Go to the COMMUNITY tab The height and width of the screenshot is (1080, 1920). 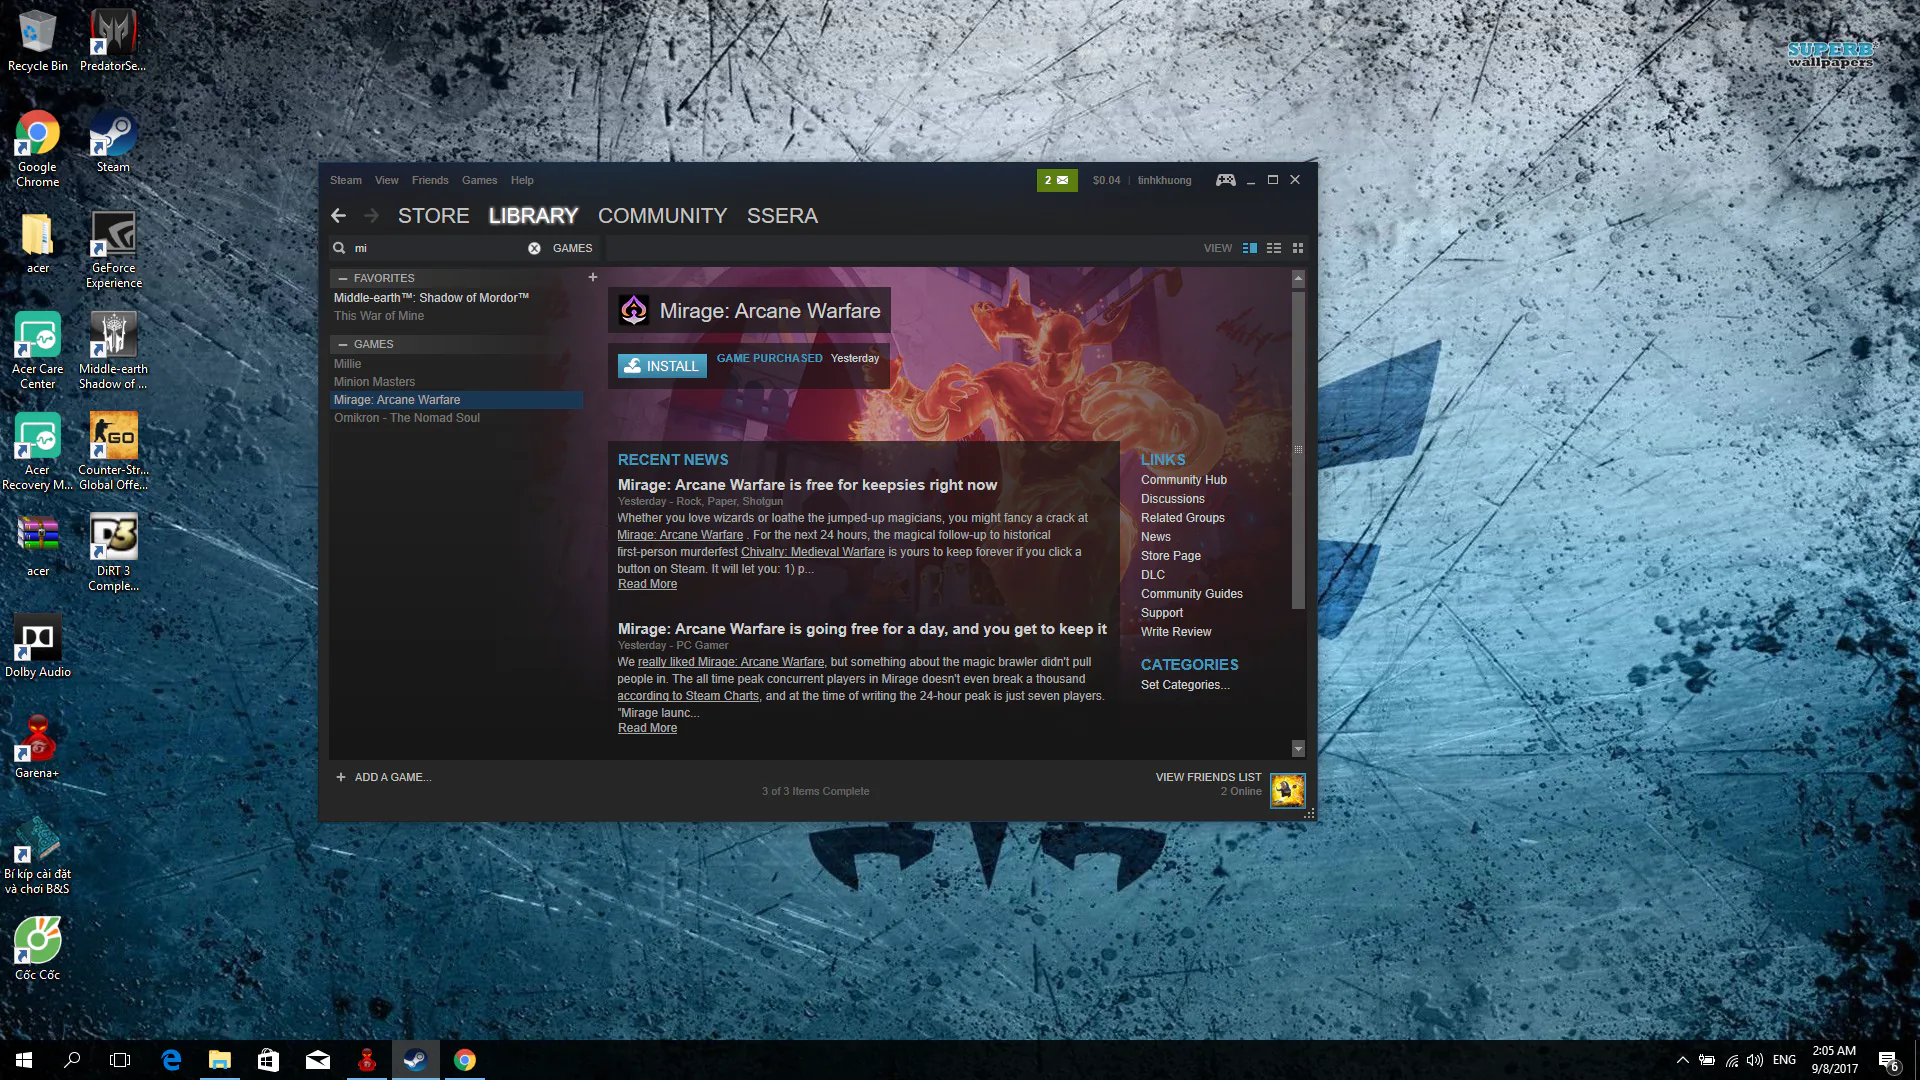pos(663,216)
